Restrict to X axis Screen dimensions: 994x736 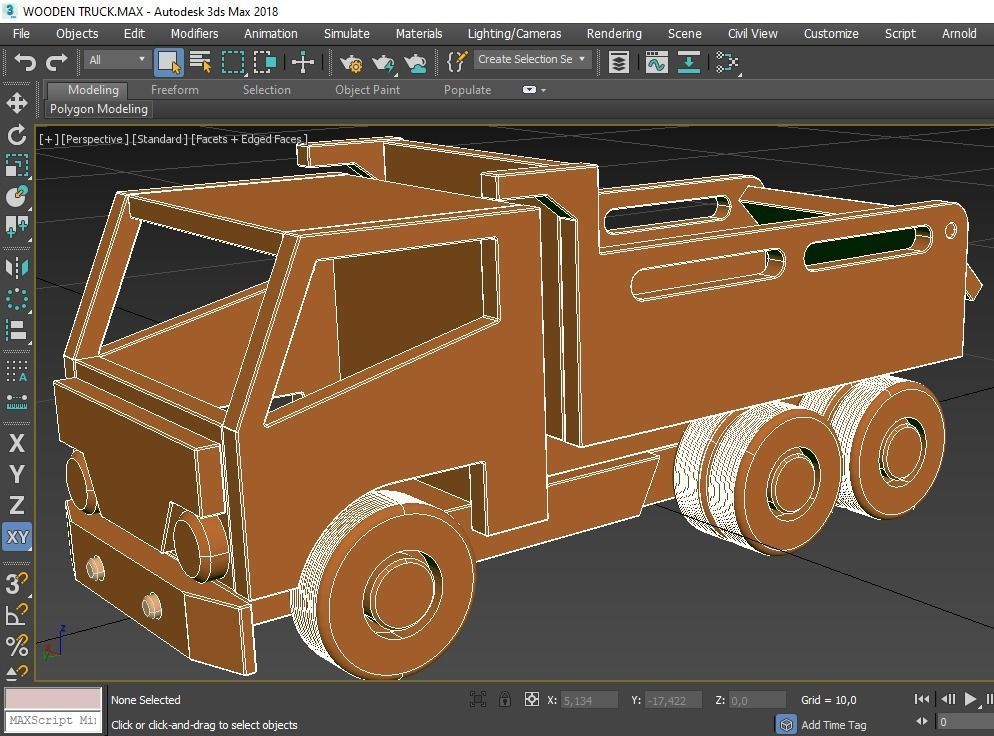(16, 442)
